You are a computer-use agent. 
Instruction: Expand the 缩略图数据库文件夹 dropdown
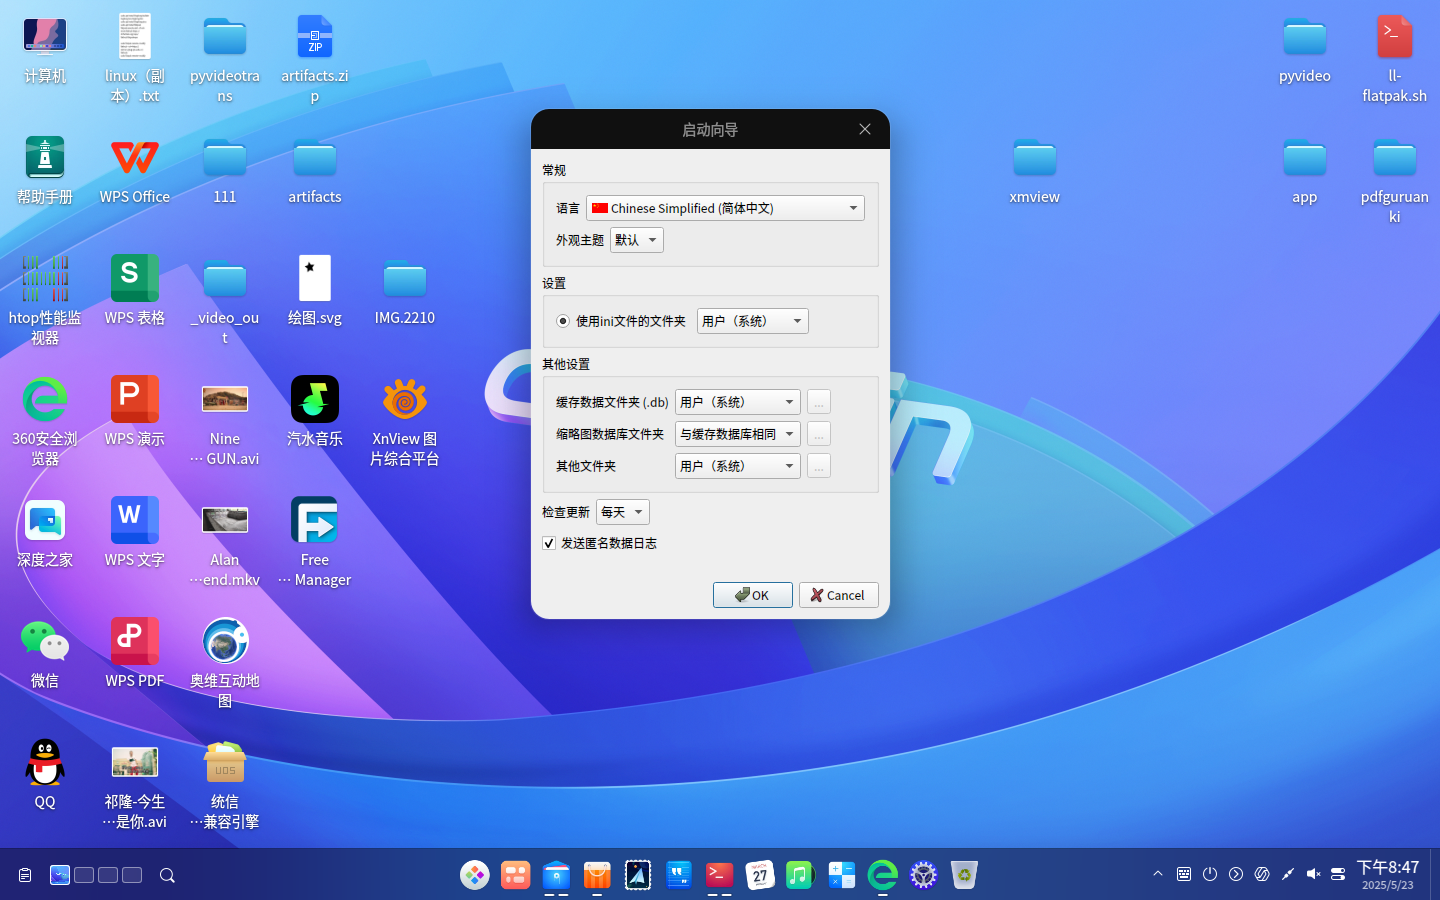[x=738, y=434]
